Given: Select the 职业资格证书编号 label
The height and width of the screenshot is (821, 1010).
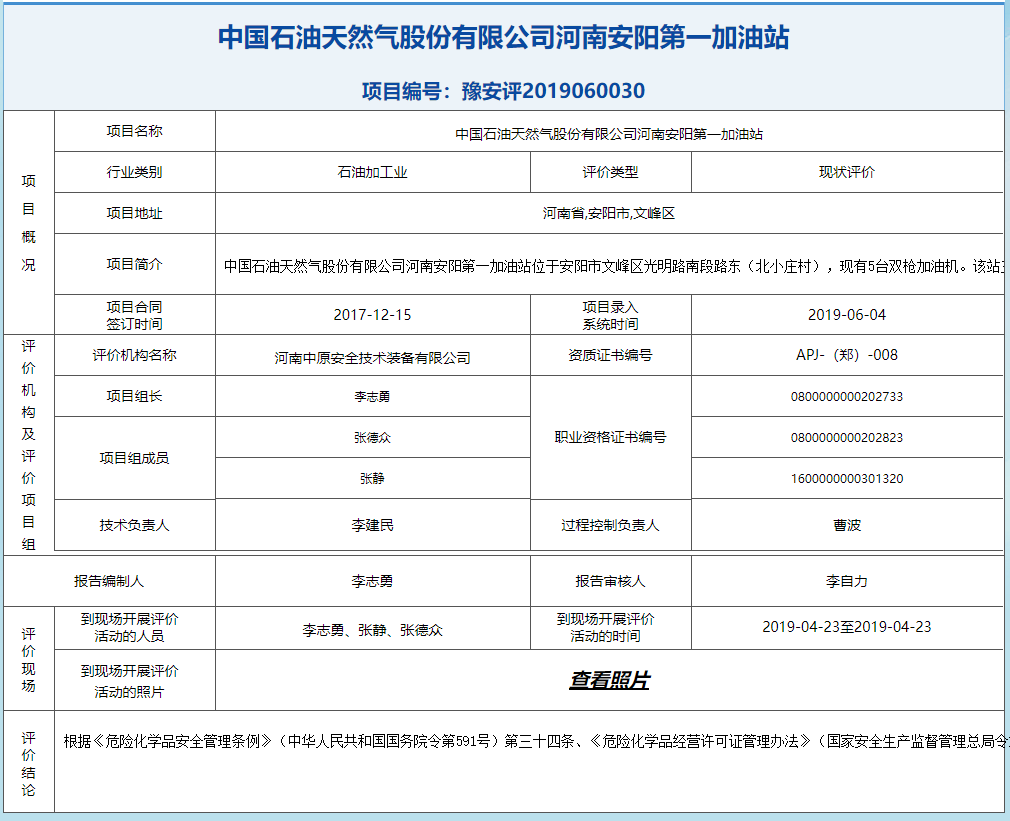Looking at the screenshot, I should click(611, 437).
